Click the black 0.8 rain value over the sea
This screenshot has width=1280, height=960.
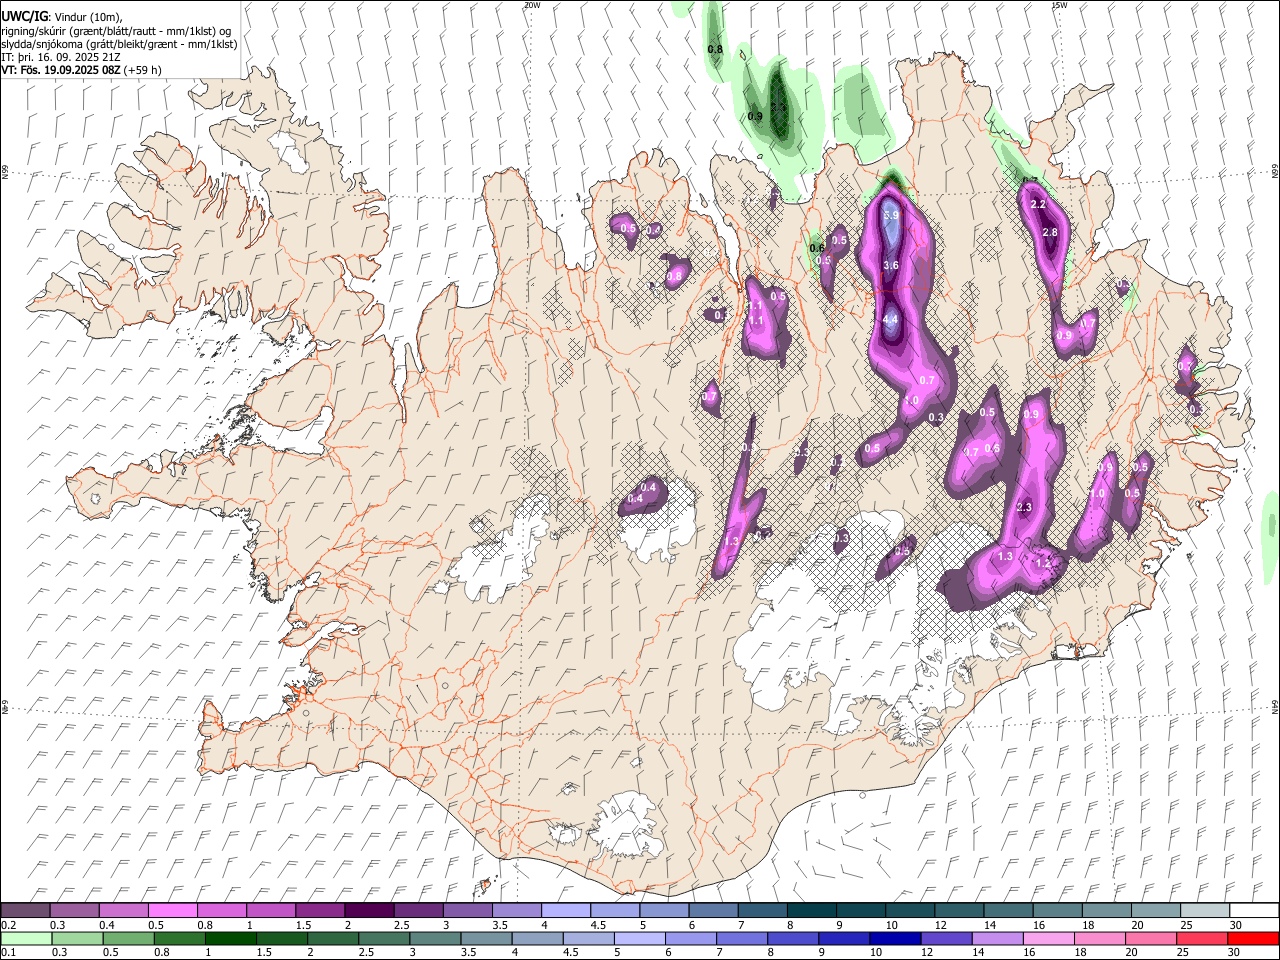point(715,49)
